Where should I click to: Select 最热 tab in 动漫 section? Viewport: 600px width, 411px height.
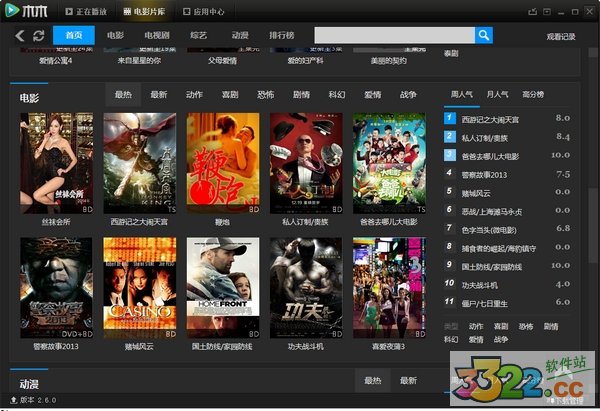(372, 380)
